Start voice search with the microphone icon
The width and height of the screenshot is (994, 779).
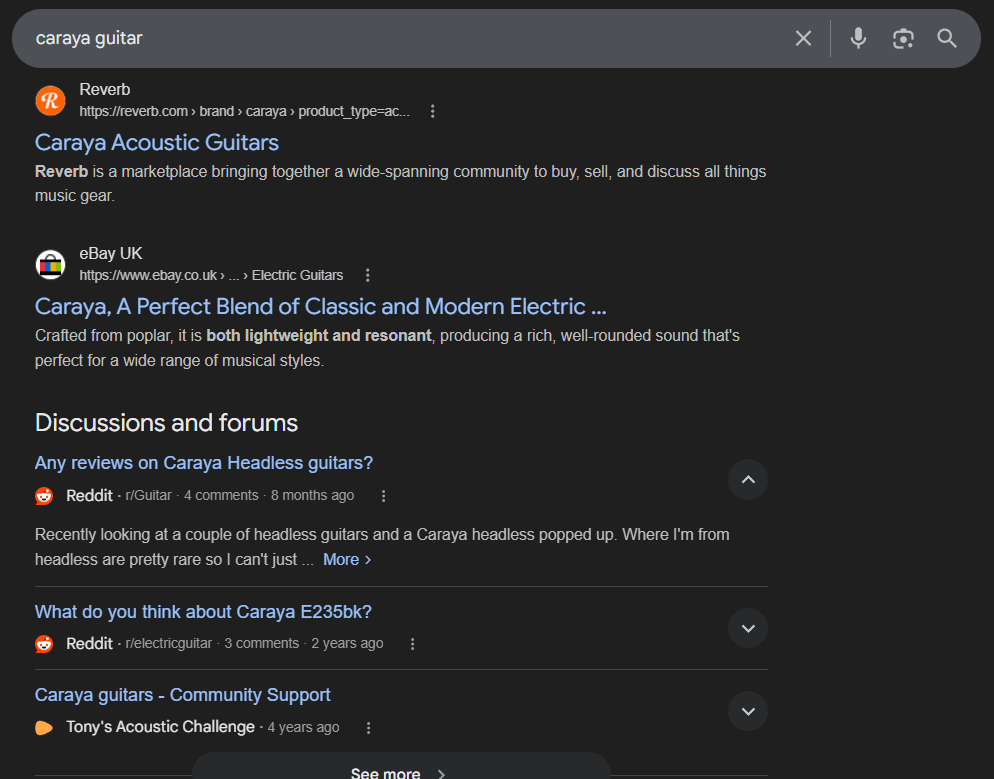[x=858, y=39]
